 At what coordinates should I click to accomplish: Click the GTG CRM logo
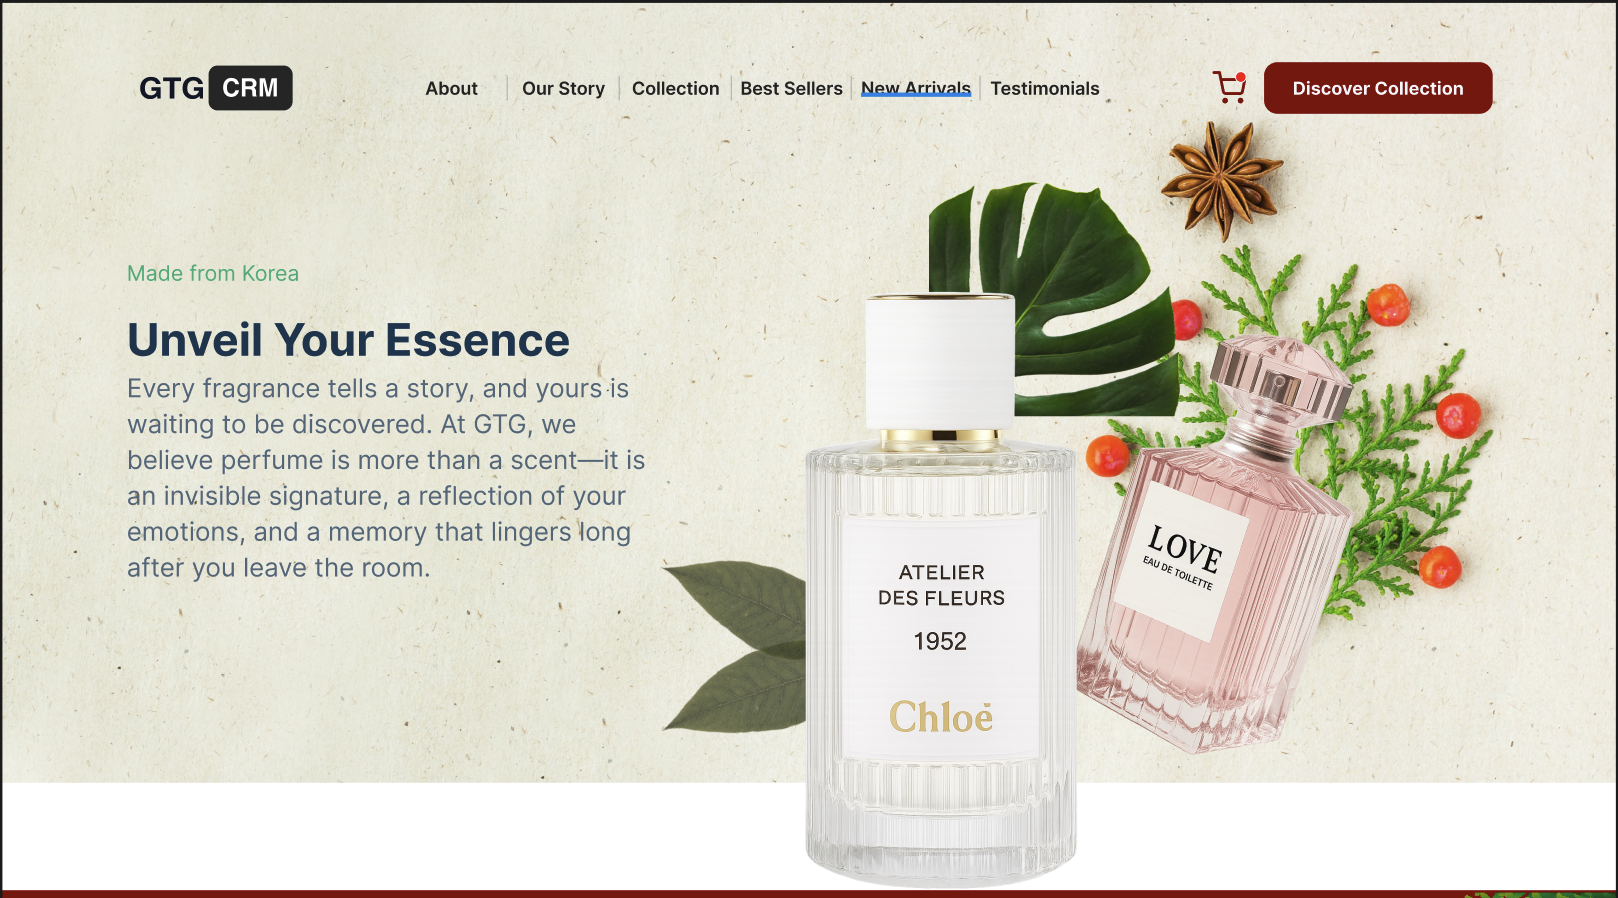[x=215, y=88]
